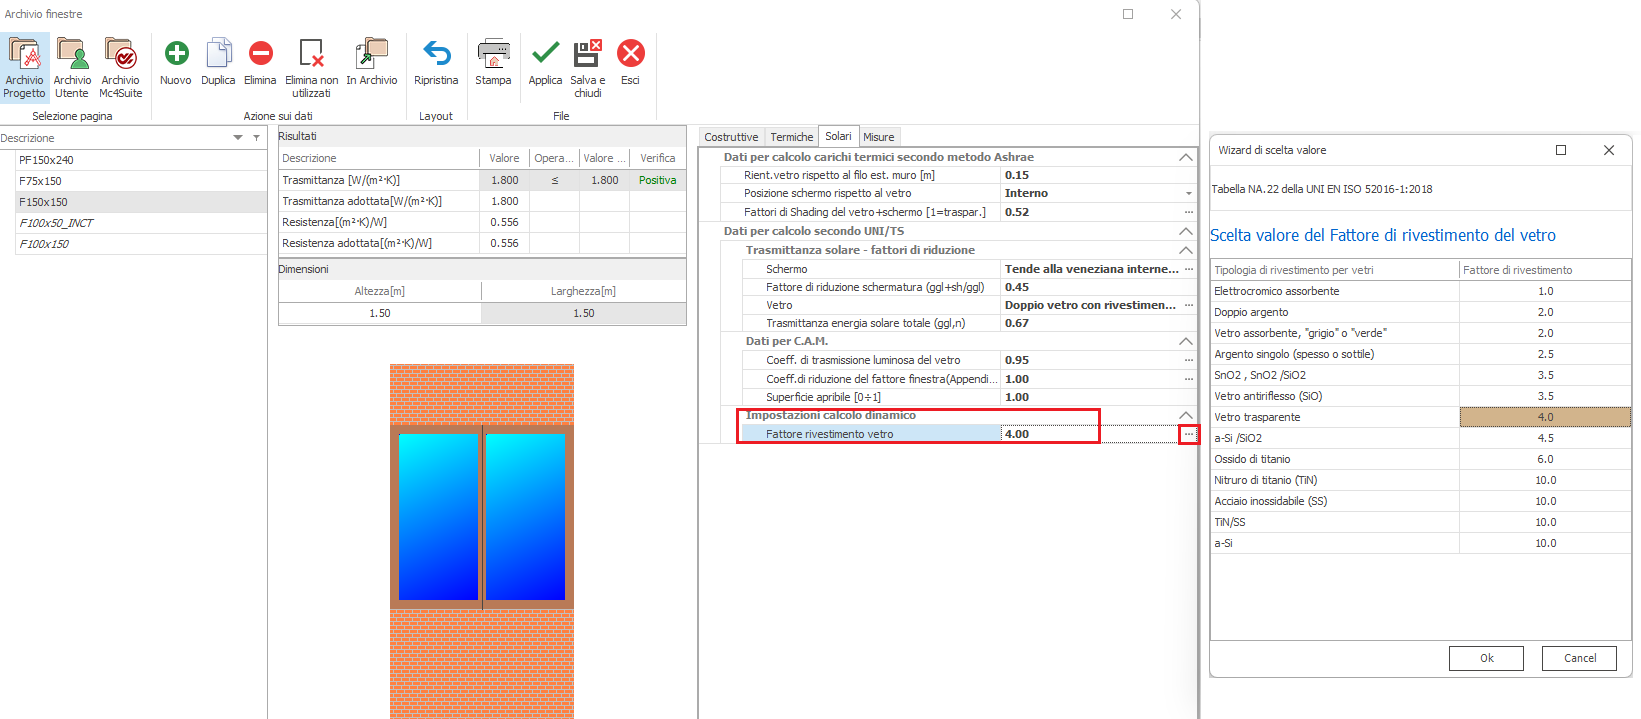This screenshot has height=719, width=1641.
Task: Switch to the Costruttive tab
Action: [731, 137]
